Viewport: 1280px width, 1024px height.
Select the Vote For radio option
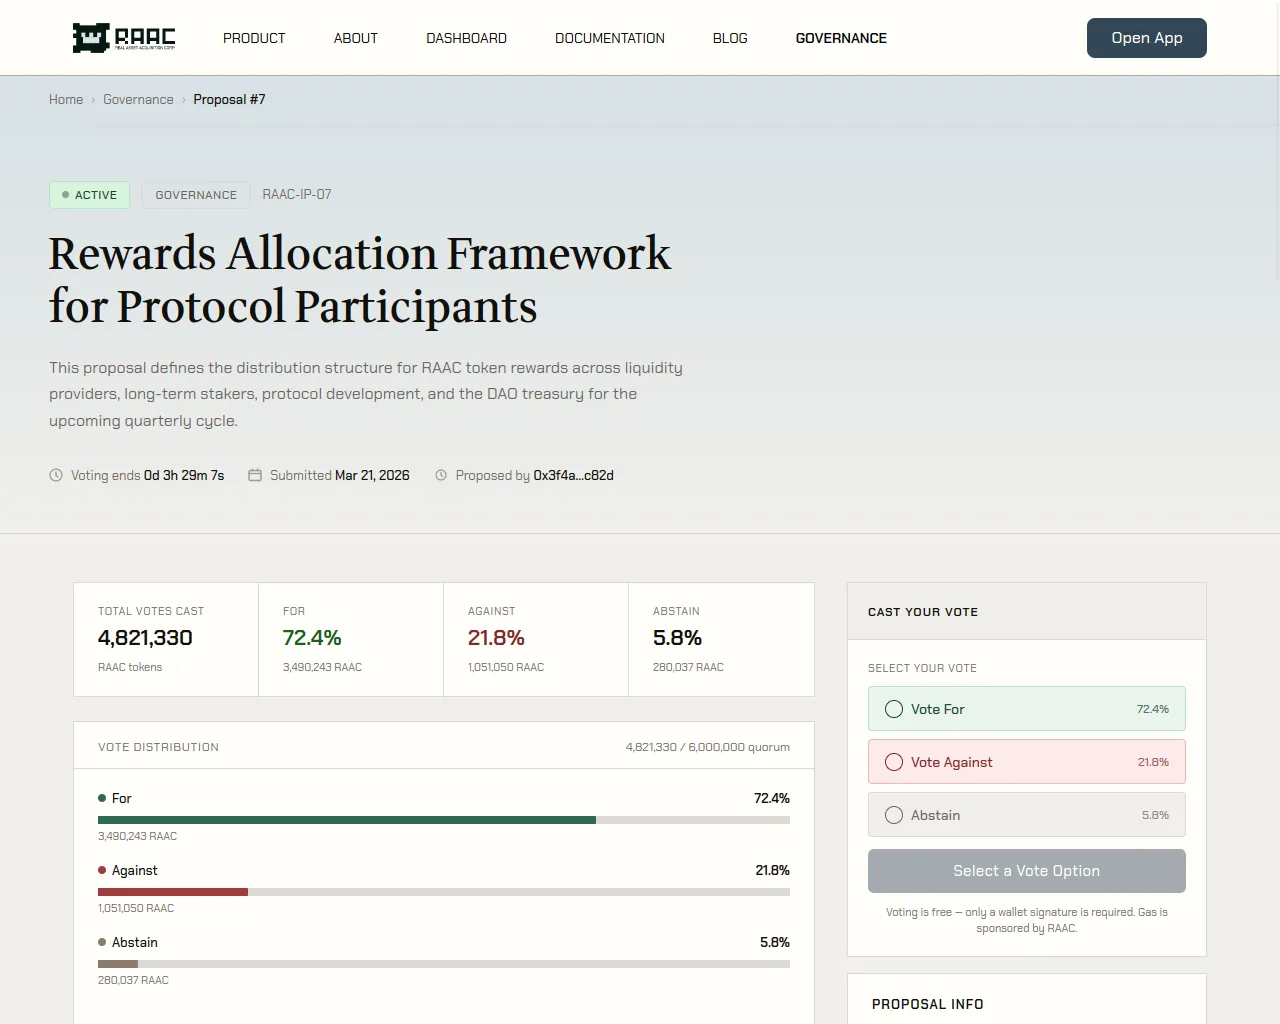coord(894,709)
